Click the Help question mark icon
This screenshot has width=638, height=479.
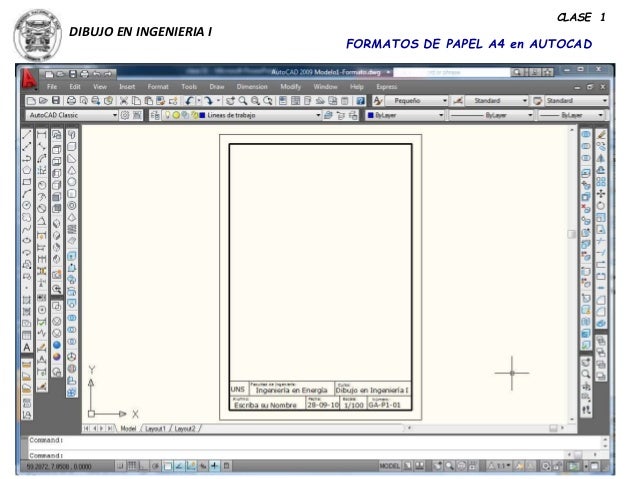pos(361,101)
